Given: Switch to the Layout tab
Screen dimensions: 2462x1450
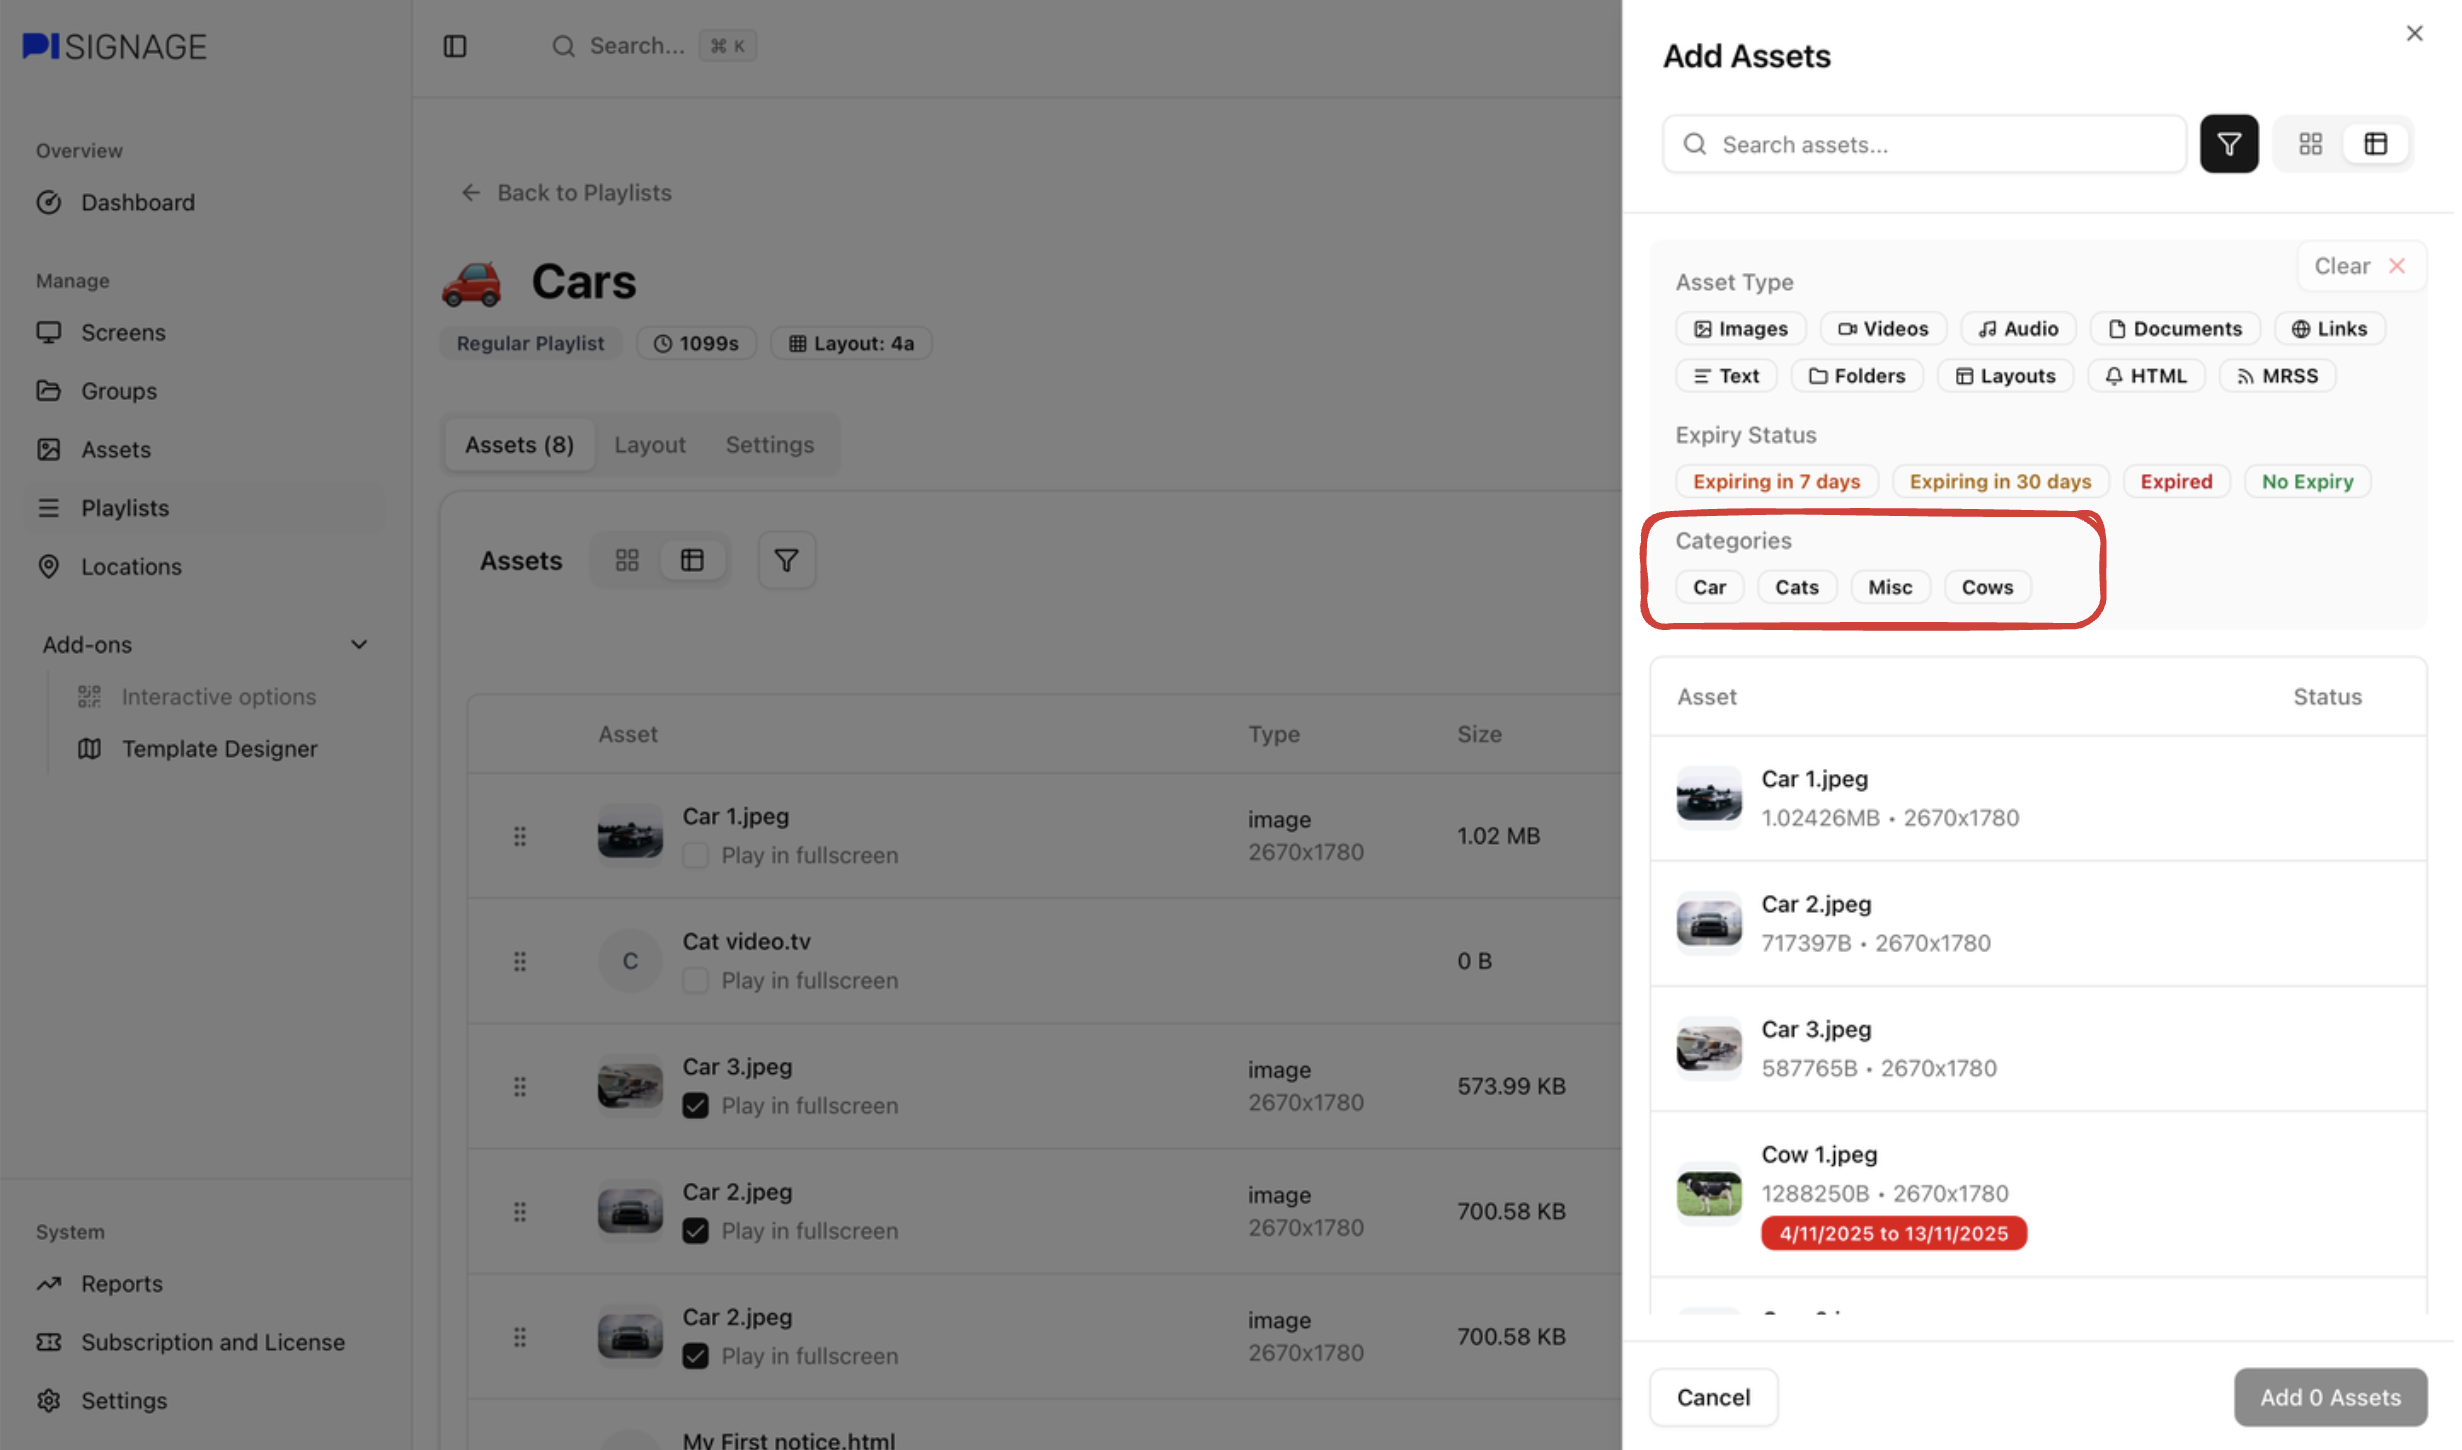Looking at the screenshot, I should 649,445.
